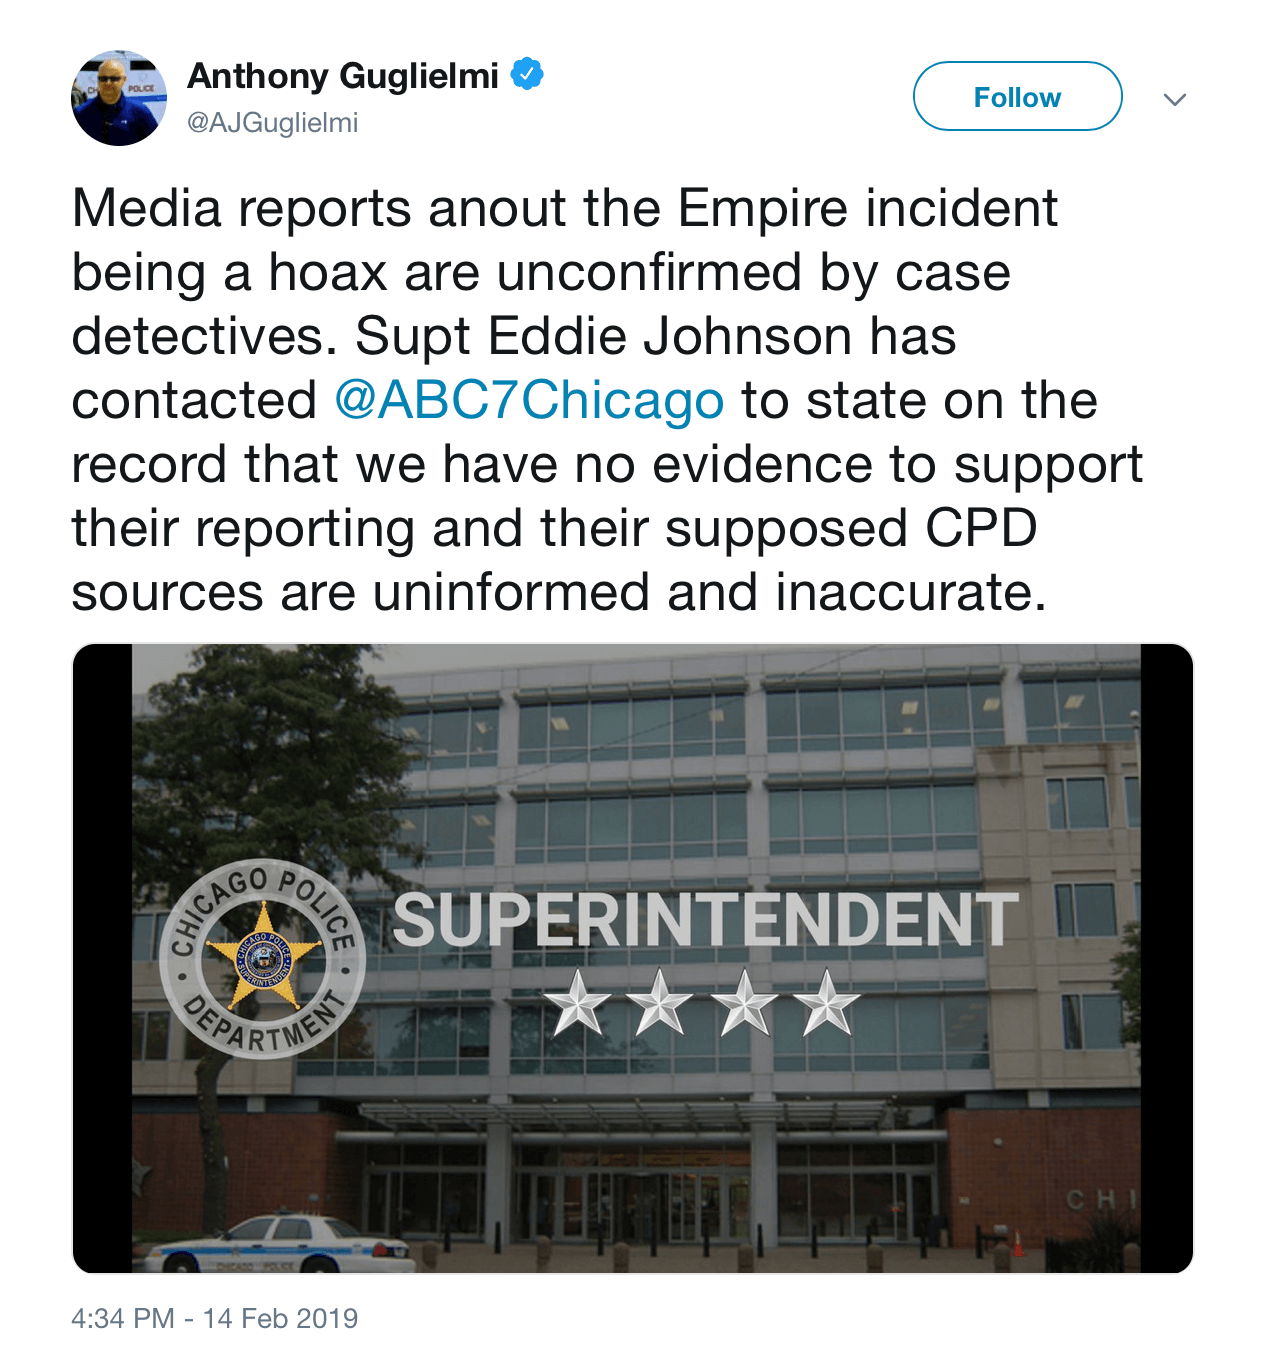The image size is (1262, 1356).
Task: Click the CHI lettering on the building wall
Action: (1101, 1199)
